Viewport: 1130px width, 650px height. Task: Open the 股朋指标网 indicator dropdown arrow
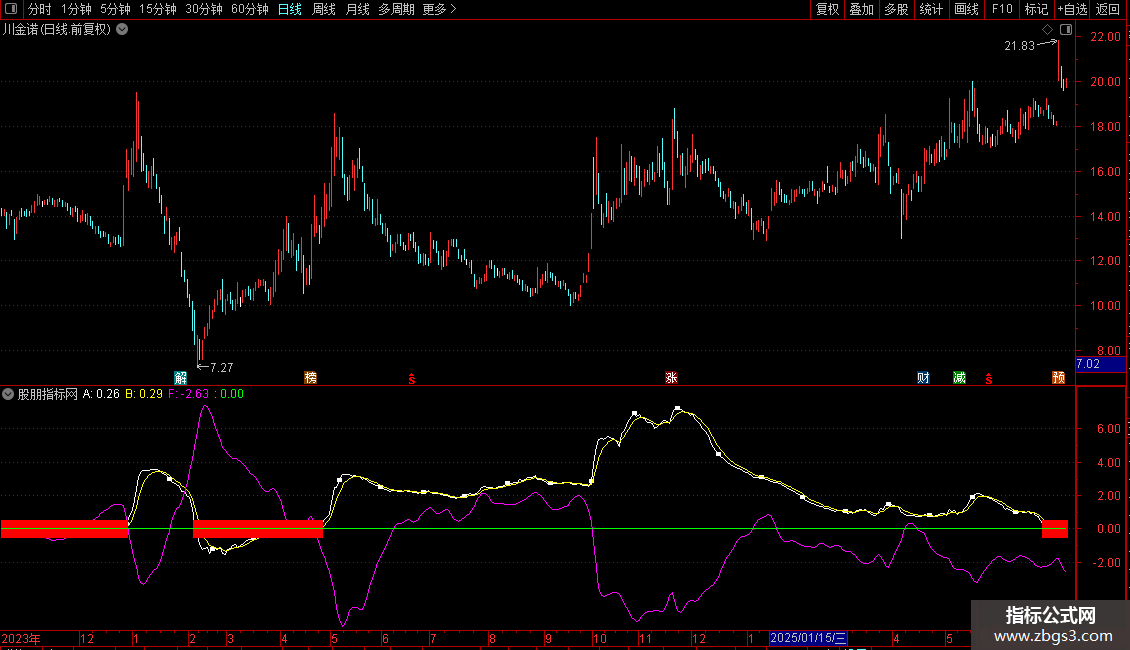coord(8,394)
